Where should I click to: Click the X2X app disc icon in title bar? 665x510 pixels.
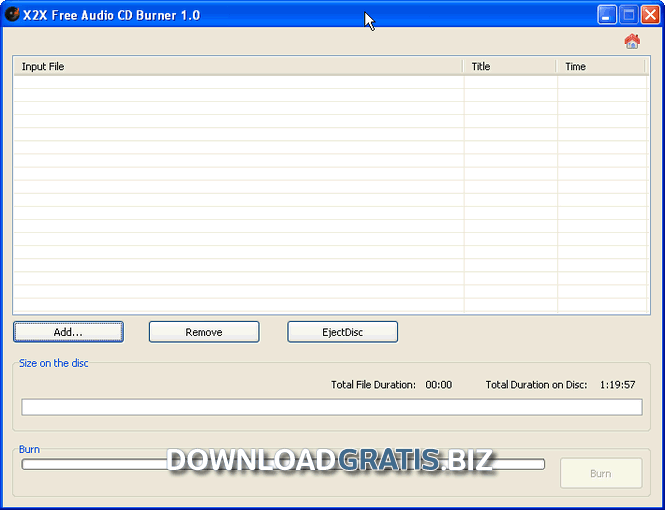(12, 15)
